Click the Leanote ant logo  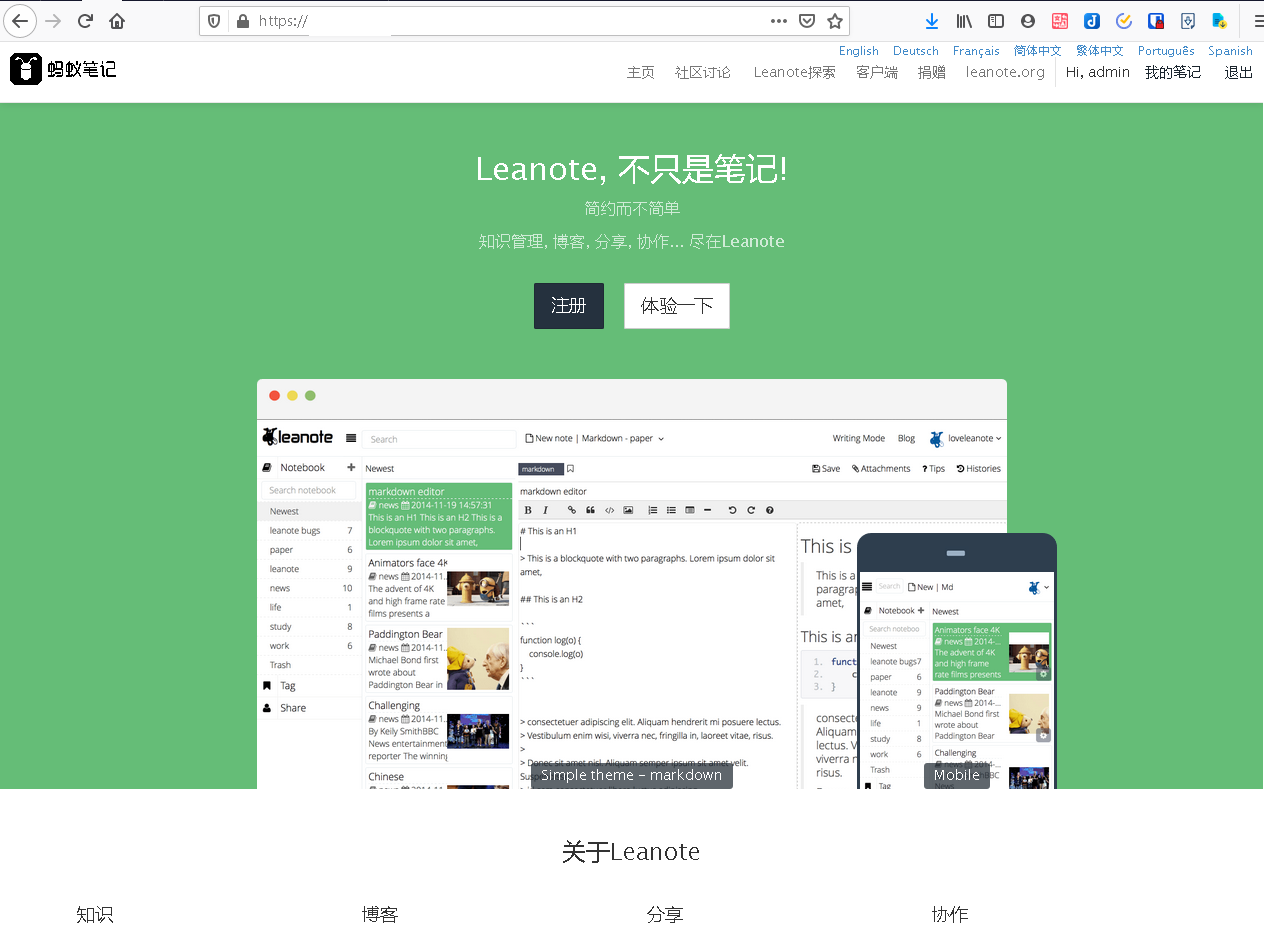(x=64, y=69)
